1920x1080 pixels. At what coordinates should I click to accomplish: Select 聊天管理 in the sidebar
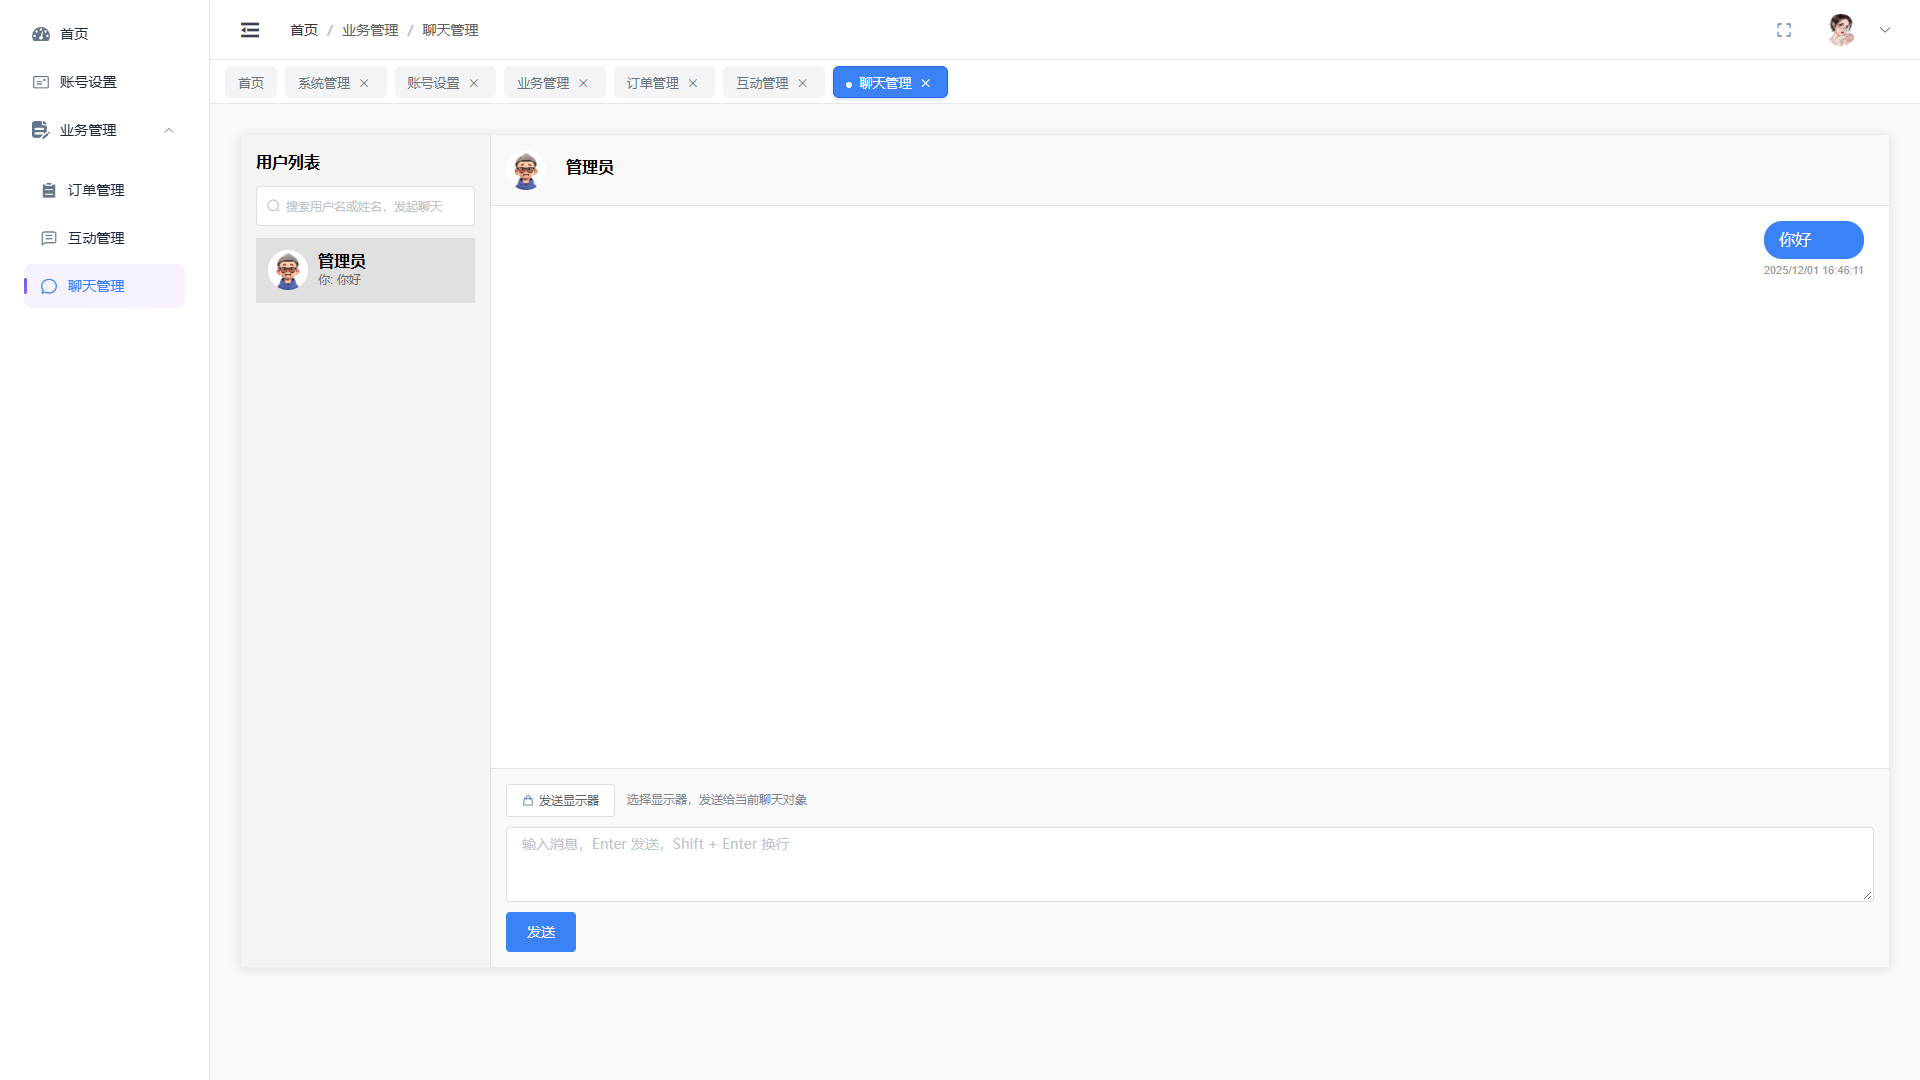tap(105, 286)
